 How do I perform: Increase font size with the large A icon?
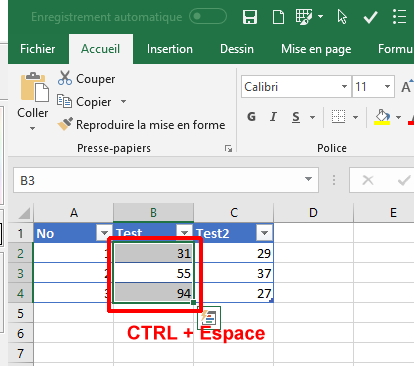[407, 87]
